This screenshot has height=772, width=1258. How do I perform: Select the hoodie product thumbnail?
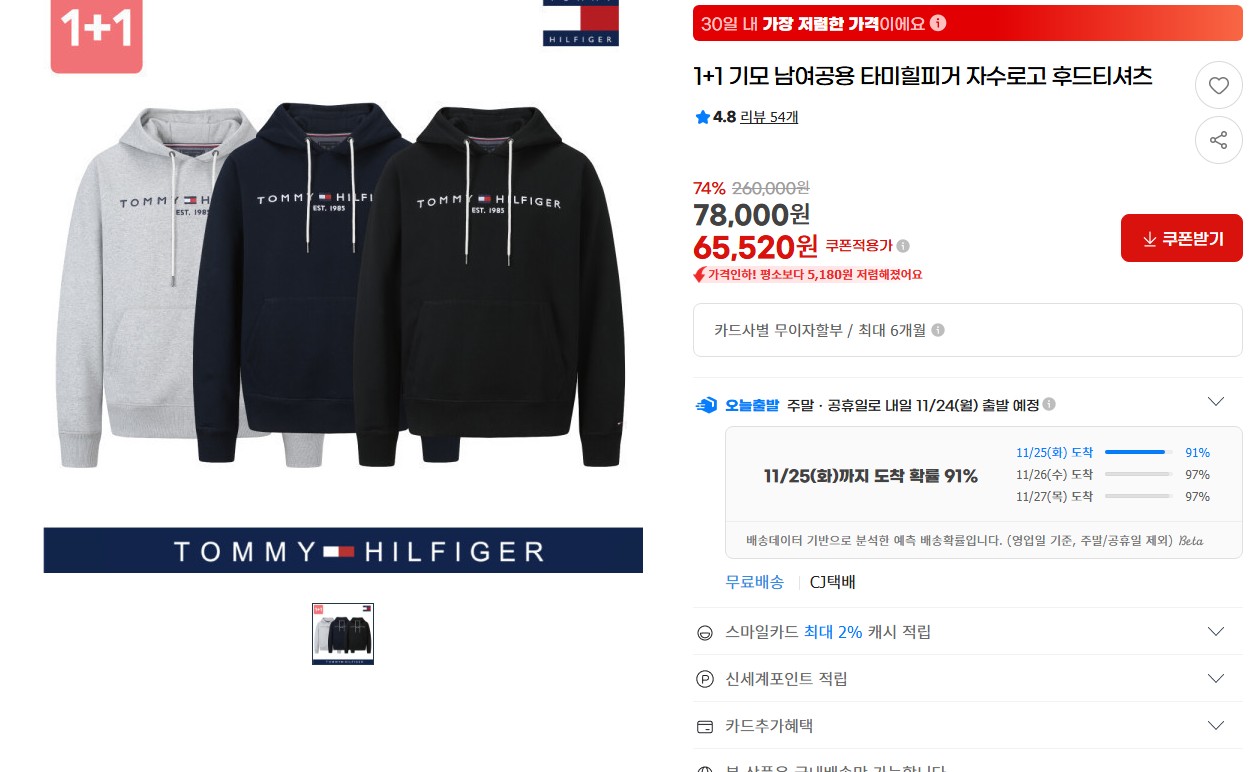pyautogui.click(x=343, y=634)
